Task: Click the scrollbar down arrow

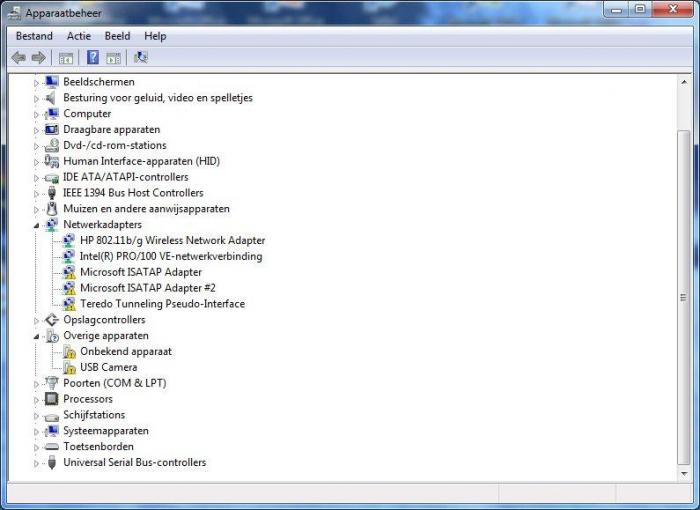Action: [x=684, y=473]
